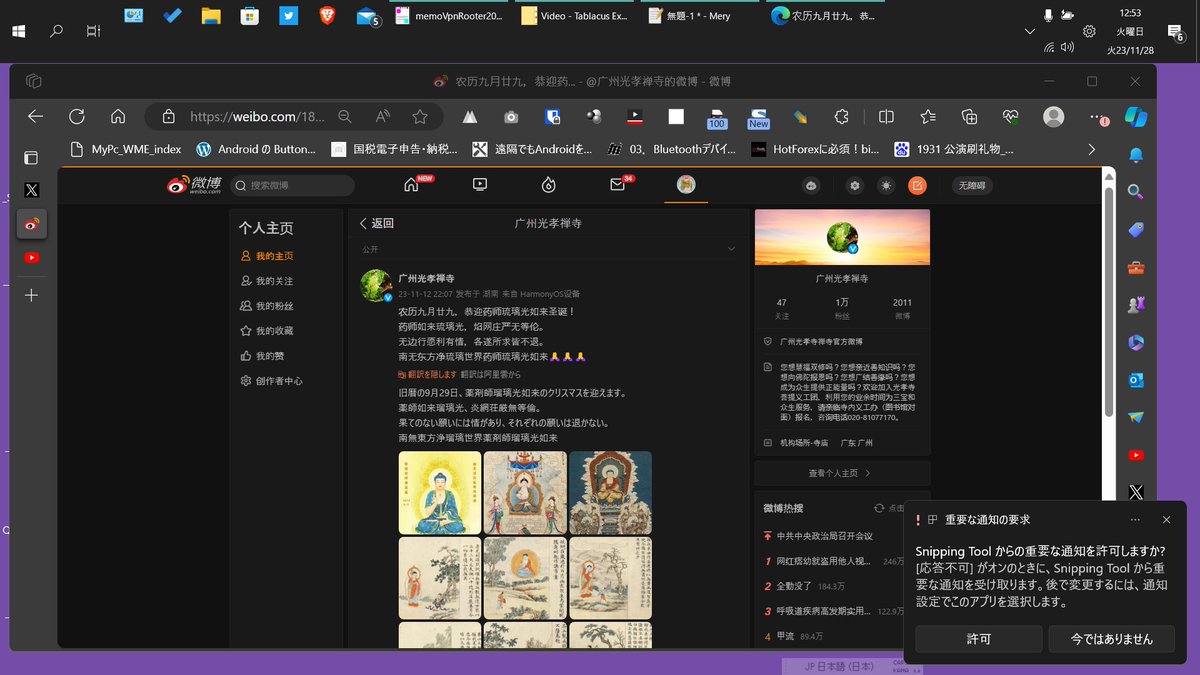Click the 返回 back link
This screenshot has height=675, width=1200.
(377, 224)
